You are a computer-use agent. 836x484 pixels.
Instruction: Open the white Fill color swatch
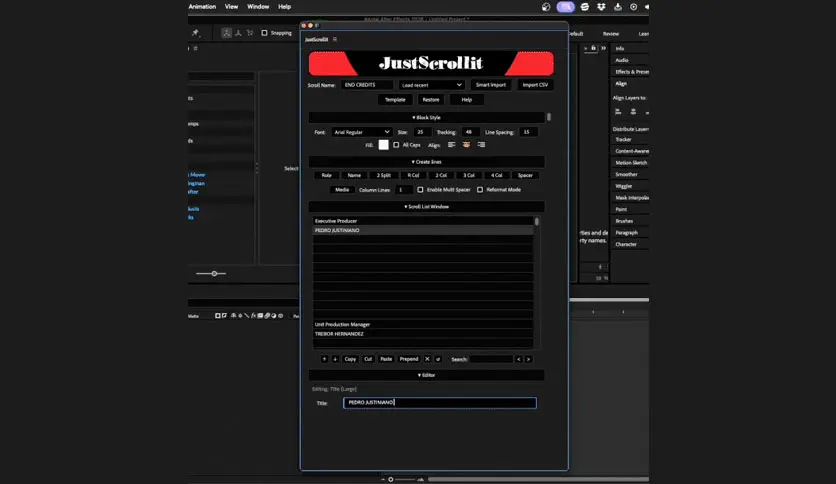pyautogui.click(x=383, y=145)
